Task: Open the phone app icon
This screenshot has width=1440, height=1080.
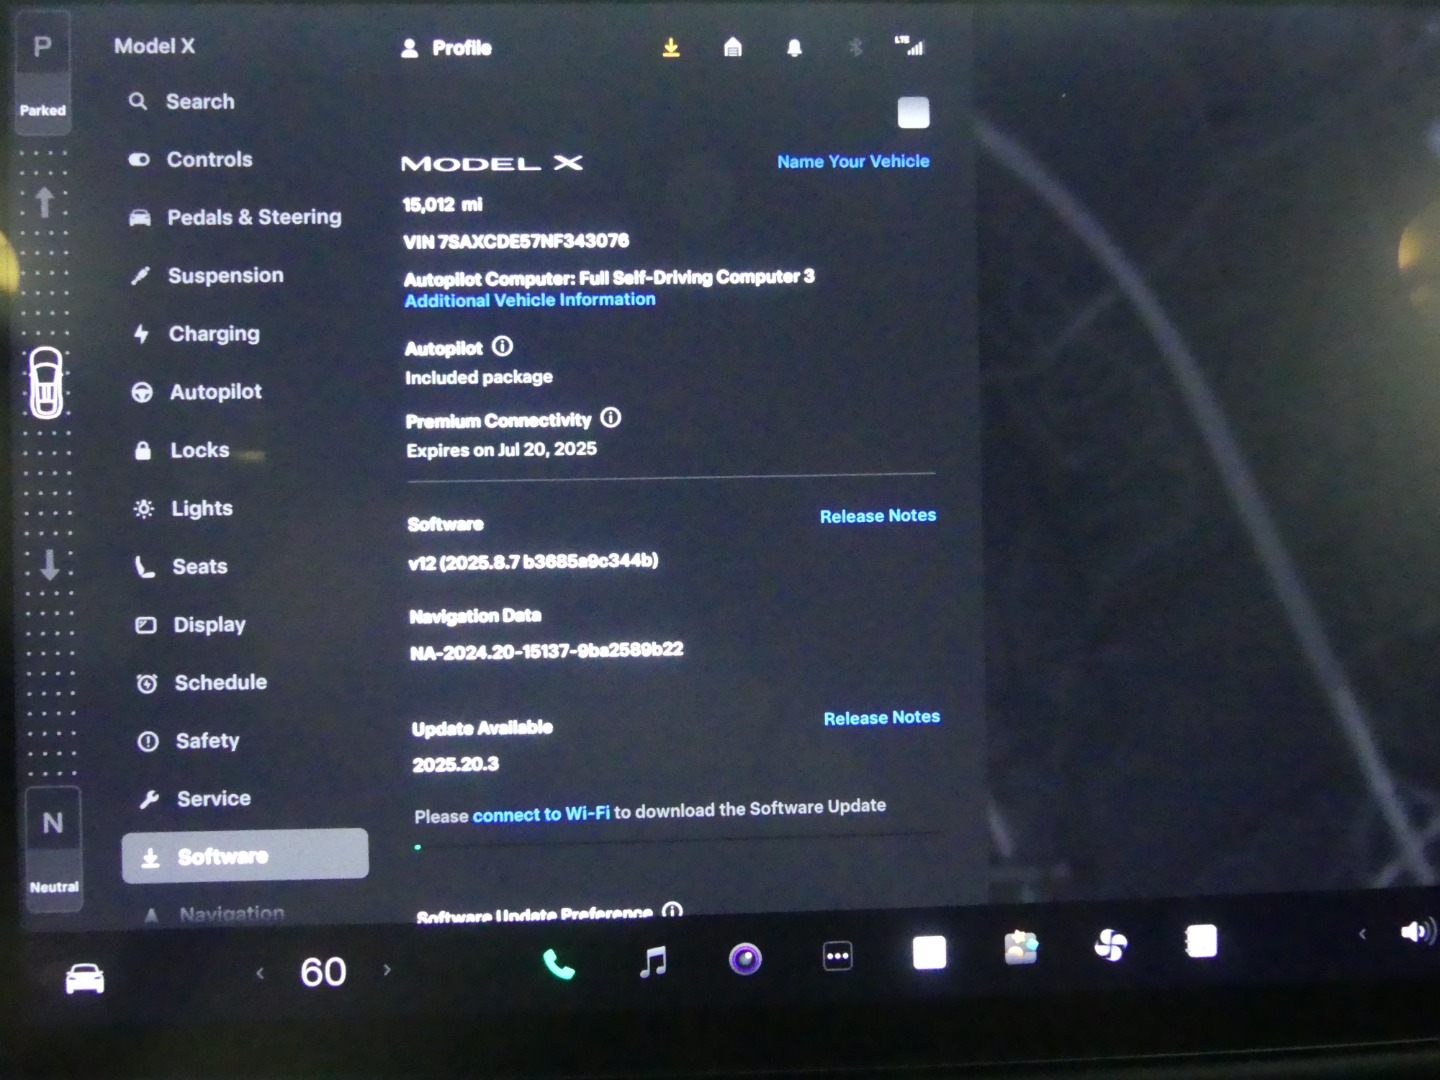Action: point(558,964)
